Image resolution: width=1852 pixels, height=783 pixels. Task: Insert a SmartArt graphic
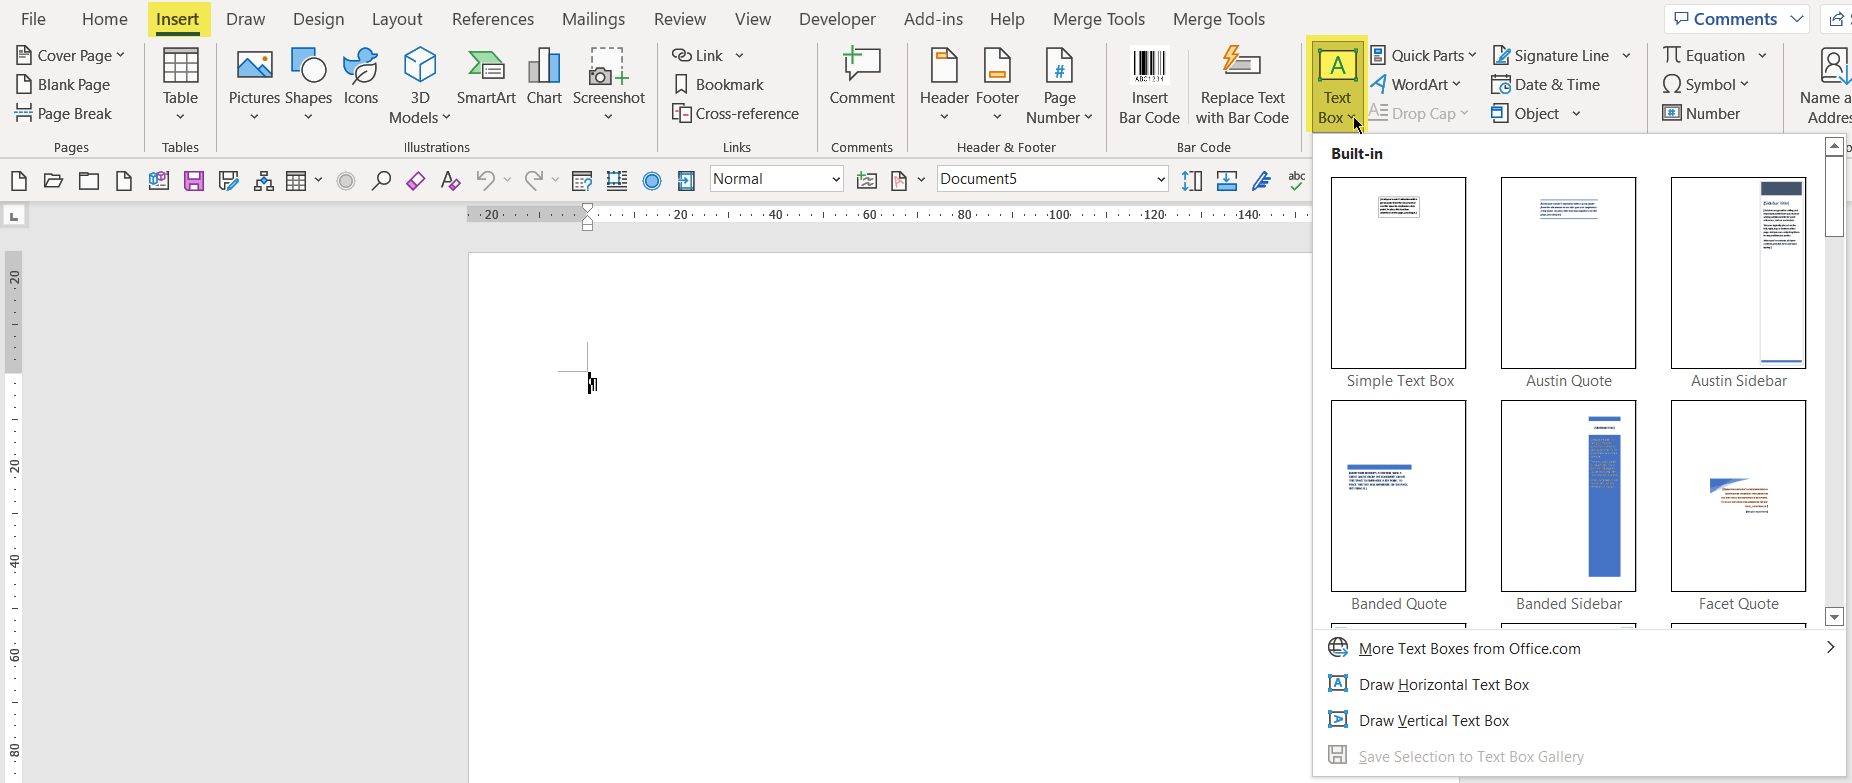(x=486, y=77)
